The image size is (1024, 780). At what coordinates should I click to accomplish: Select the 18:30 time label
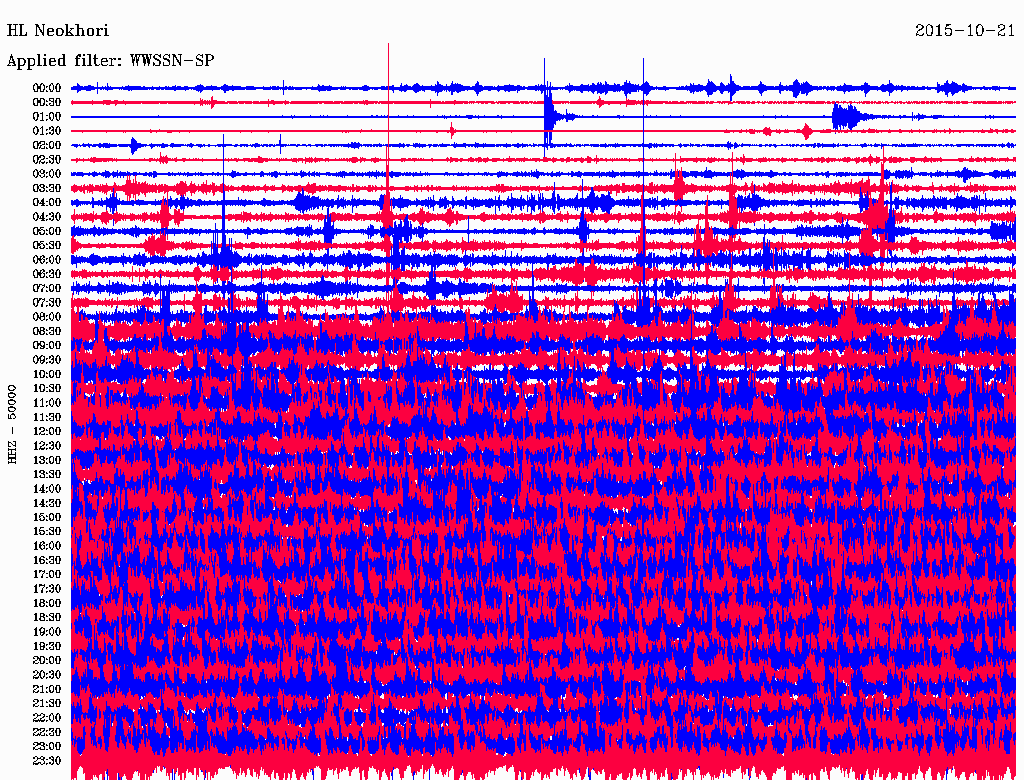tap(47, 617)
